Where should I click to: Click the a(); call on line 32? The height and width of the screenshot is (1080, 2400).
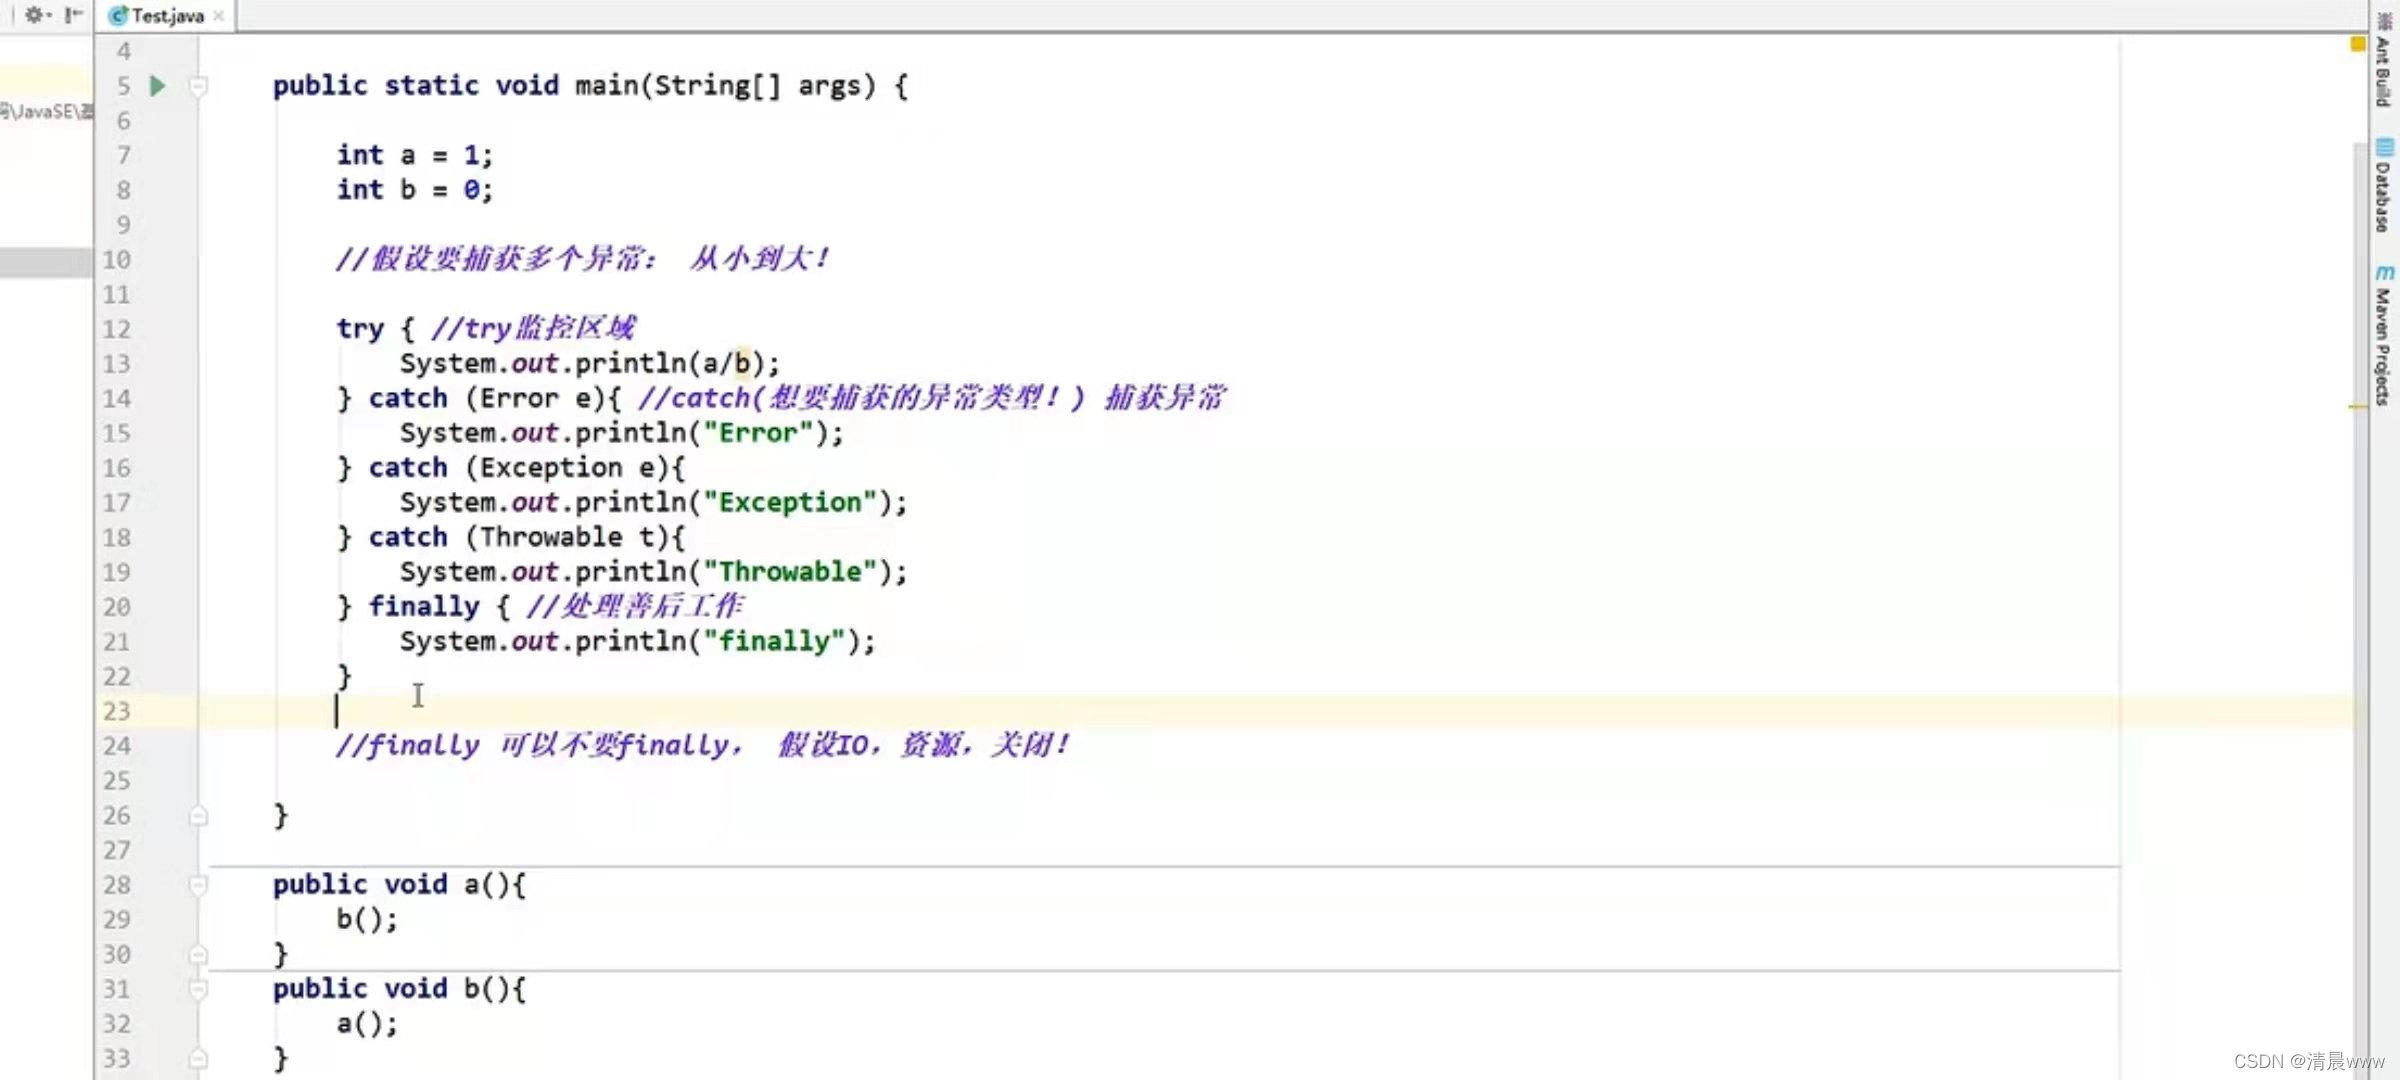[x=367, y=1024]
